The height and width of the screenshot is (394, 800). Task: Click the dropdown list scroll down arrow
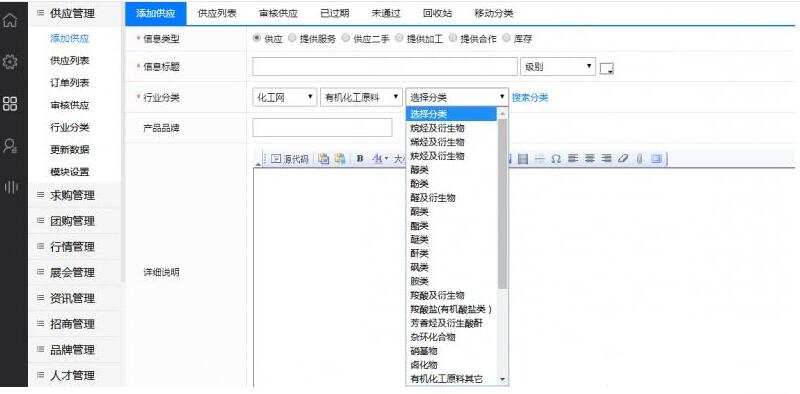click(x=503, y=379)
